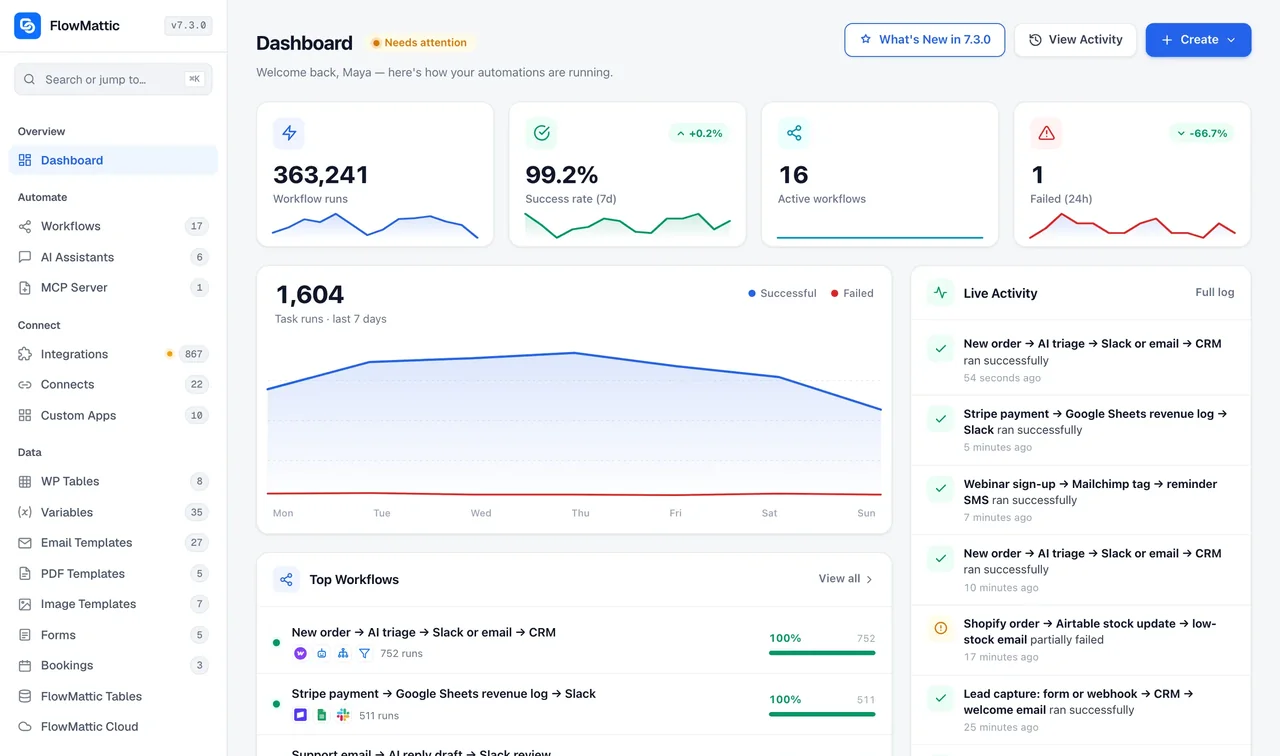Screen dimensions: 1280x756
Task: Click the filter icon under New order workflow
Action: coord(364,654)
